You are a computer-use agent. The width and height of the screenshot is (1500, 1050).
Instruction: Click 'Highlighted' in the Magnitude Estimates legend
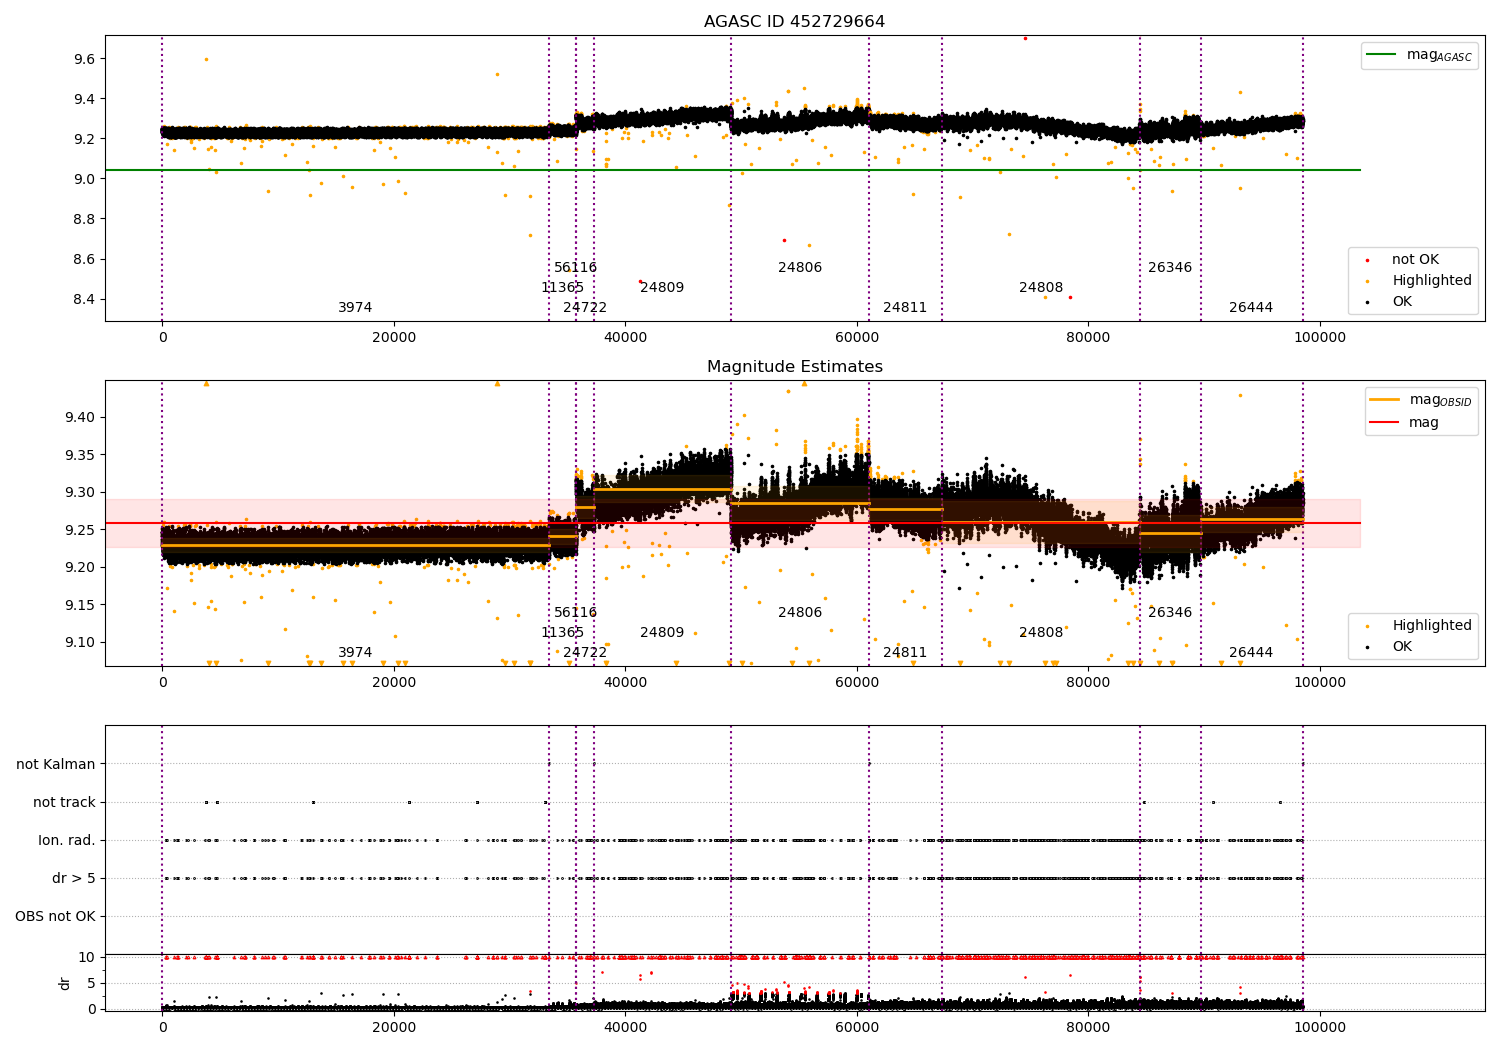(1432, 626)
